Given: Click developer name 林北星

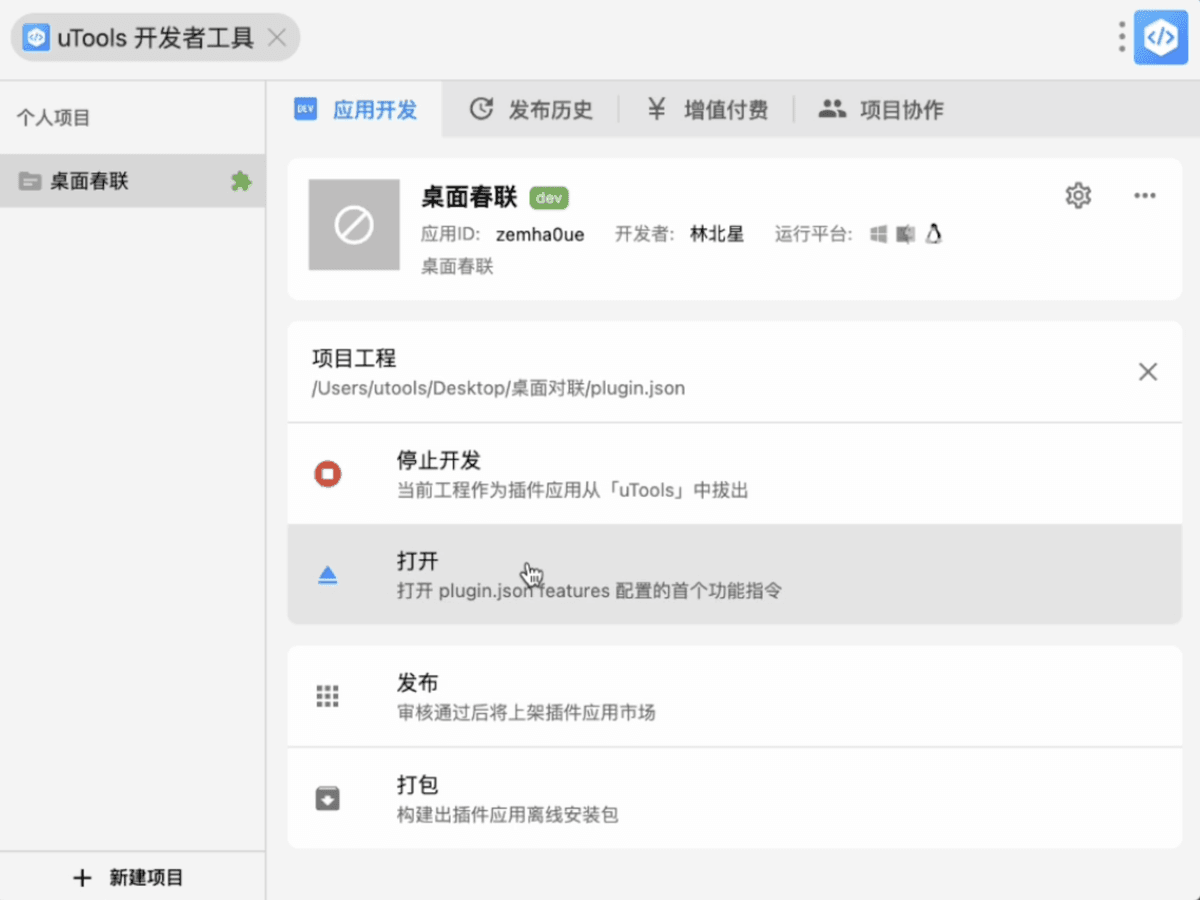Looking at the screenshot, I should tap(717, 235).
